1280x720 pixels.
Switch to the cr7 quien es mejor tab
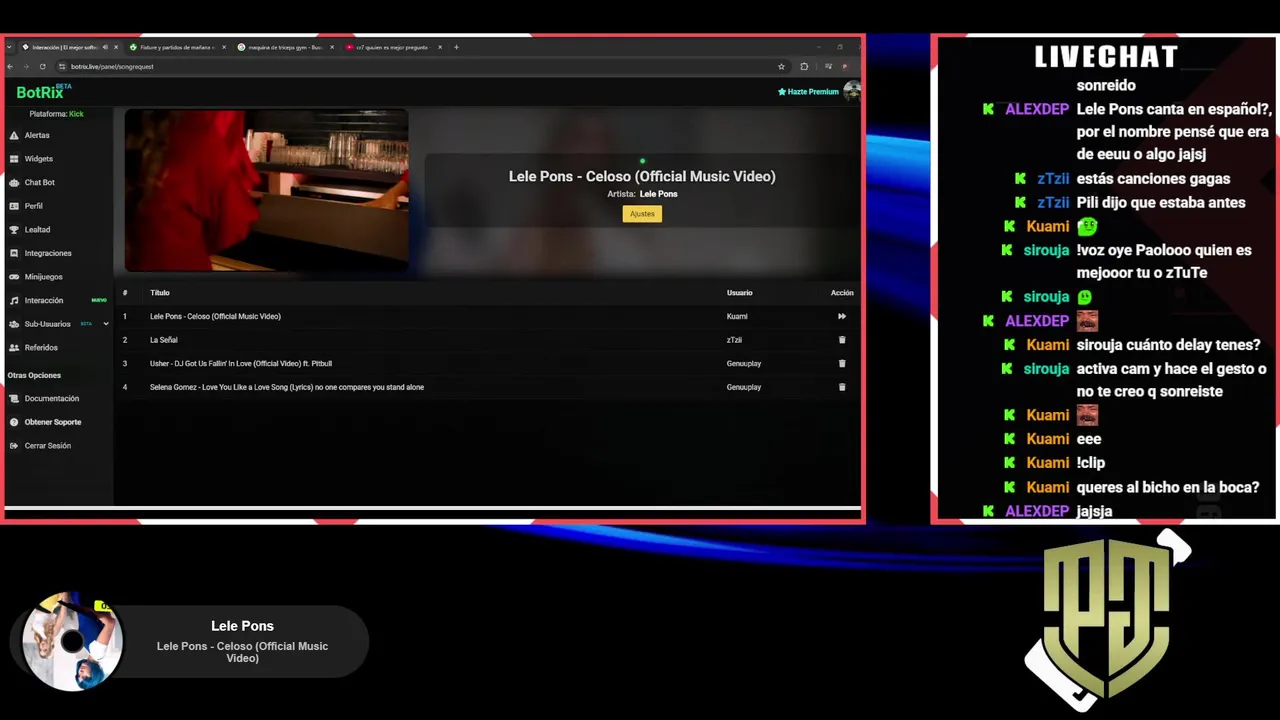coord(392,47)
